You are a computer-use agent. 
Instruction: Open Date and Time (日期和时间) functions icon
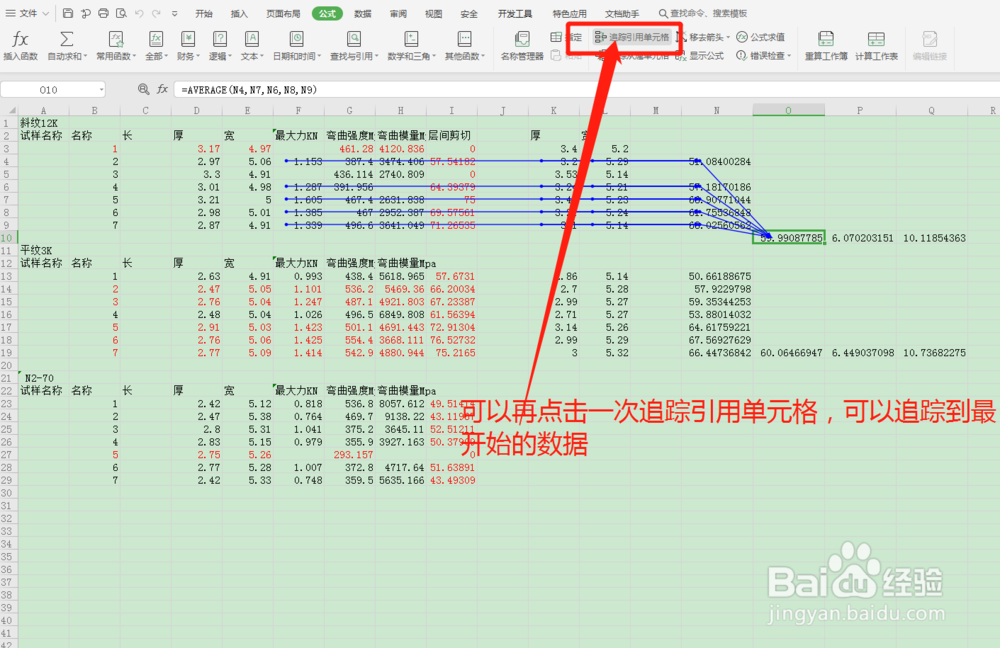297,40
